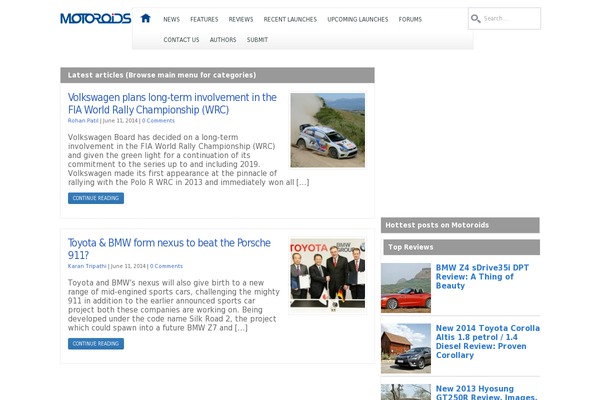600x400 pixels.
Task: Continue reading the Volkswagen WRC article
Action: coord(96,198)
